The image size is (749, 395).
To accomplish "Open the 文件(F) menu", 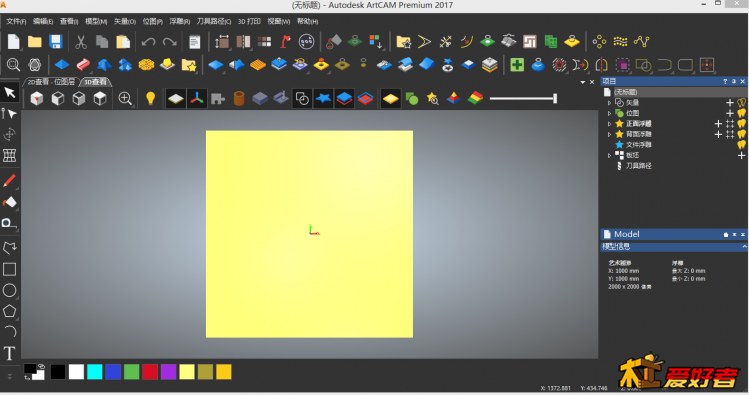I will 16,21.
